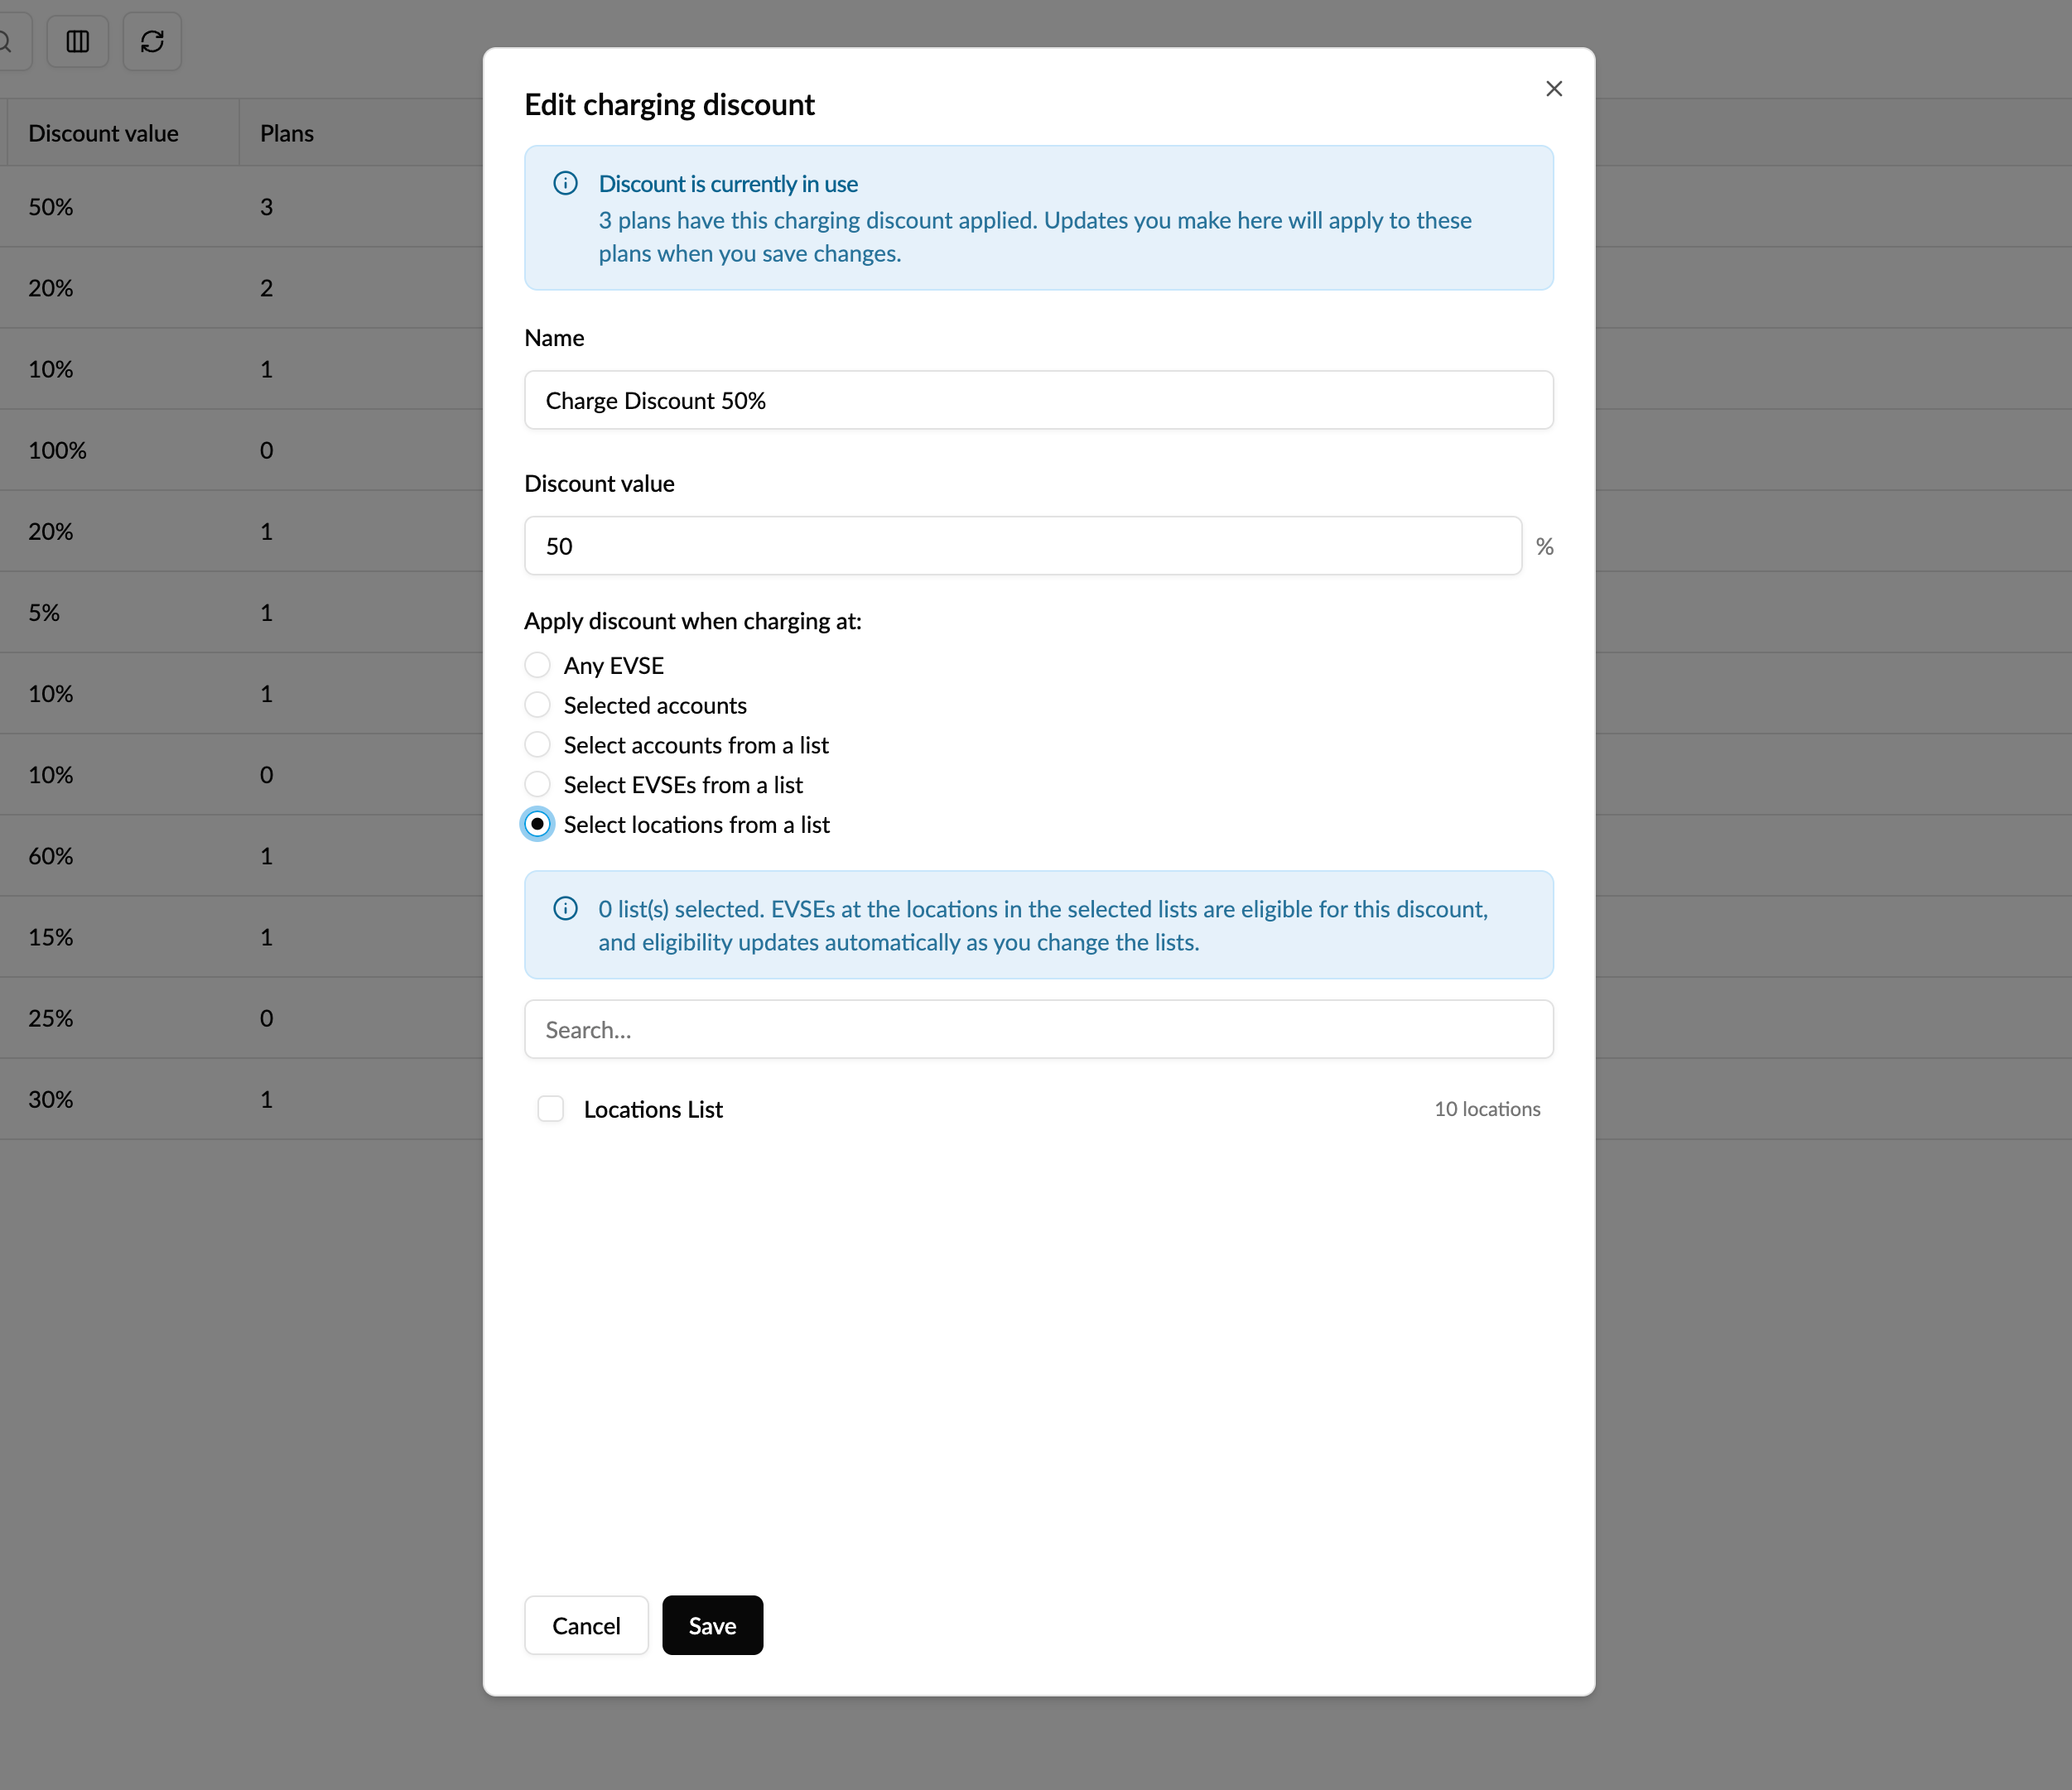This screenshot has width=2072, height=1790.
Task: Save the charging discount changes
Action: 712,1625
